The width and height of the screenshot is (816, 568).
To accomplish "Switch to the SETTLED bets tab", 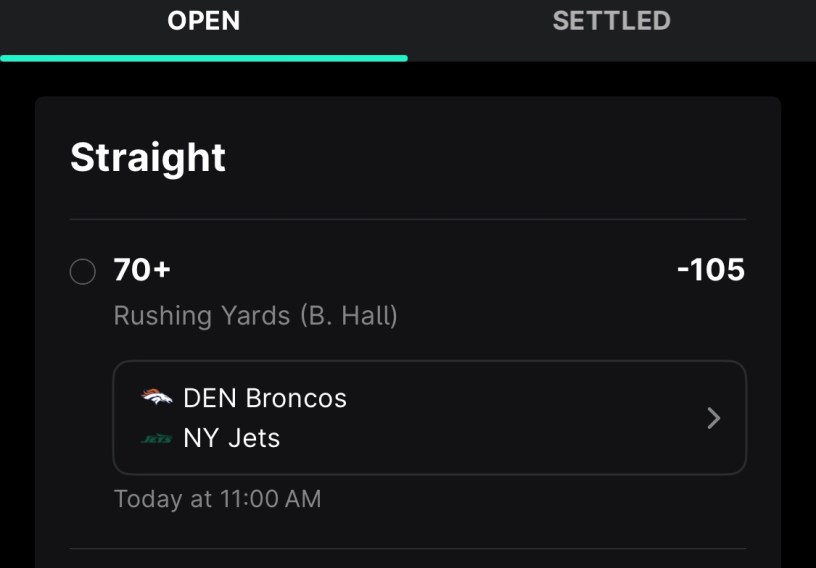I will pyautogui.click(x=611, y=21).
